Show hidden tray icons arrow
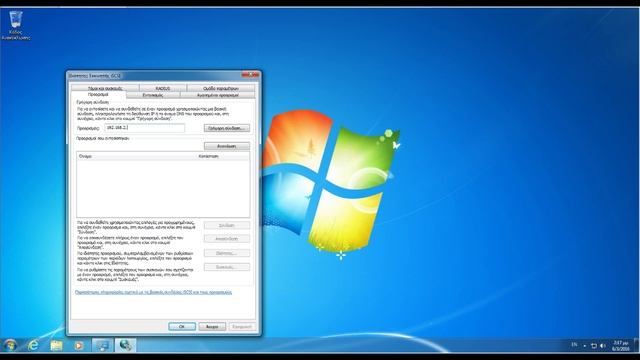640x360 pixels. point(584,346)
